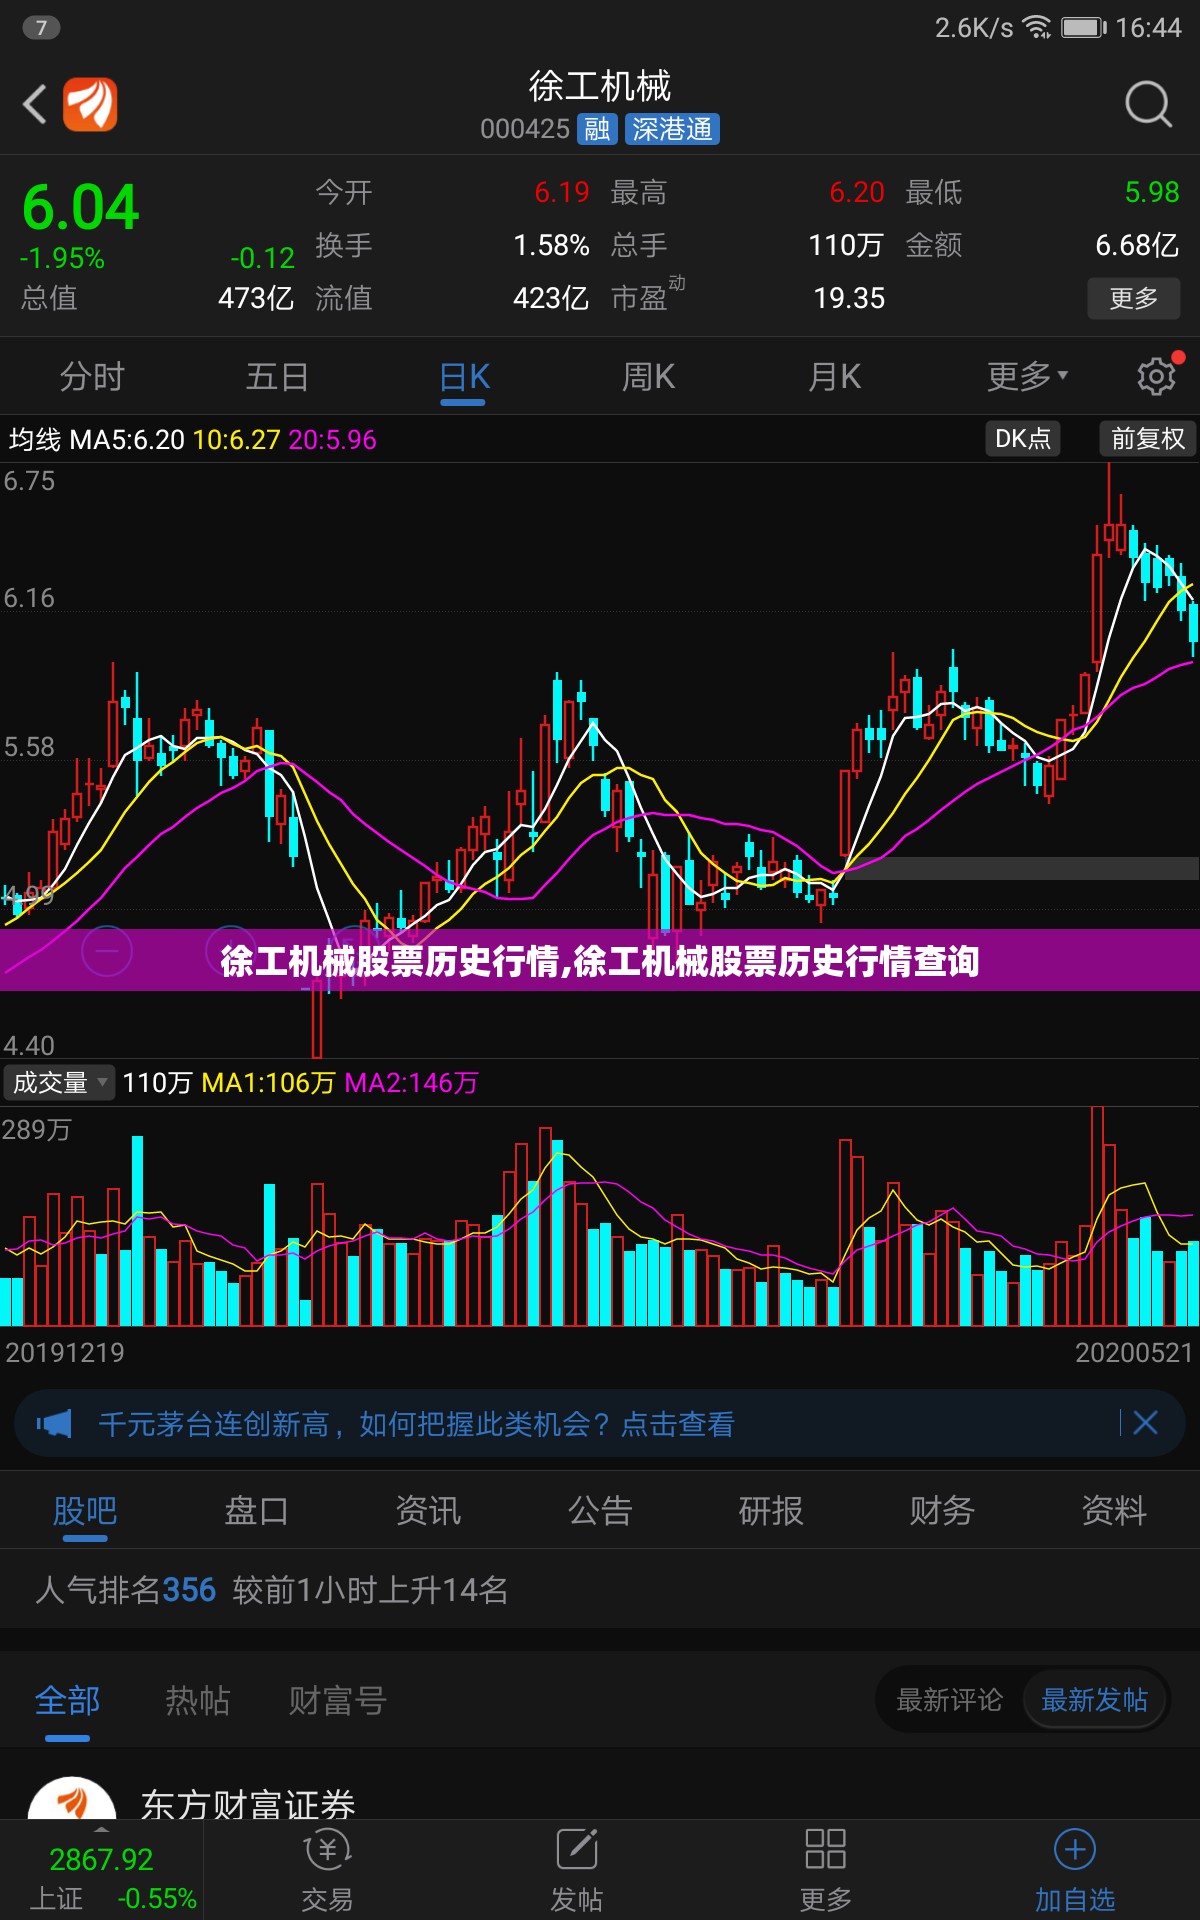Tap the 市盈 value 19.35
Viewport: 1200px width, 1920px height.
pos(849,298)
